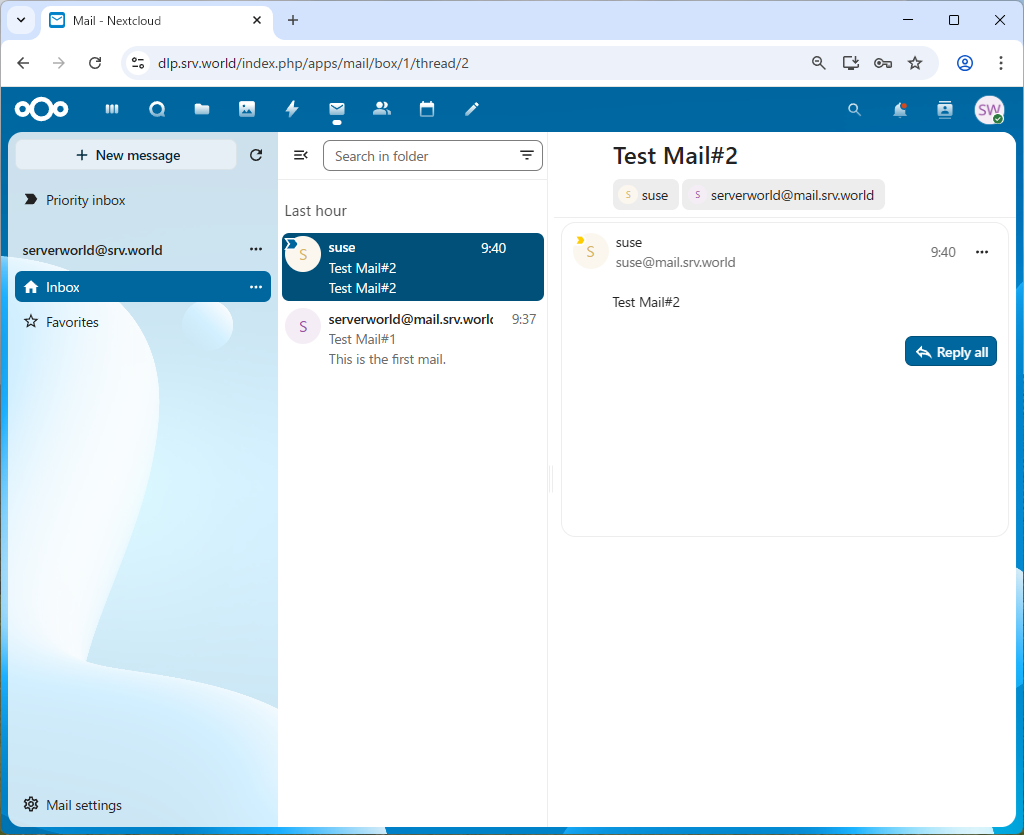The height and width of the screenshot is (835, 1024).
Task: Open the Photos app icon
Action: pos(247,109)
